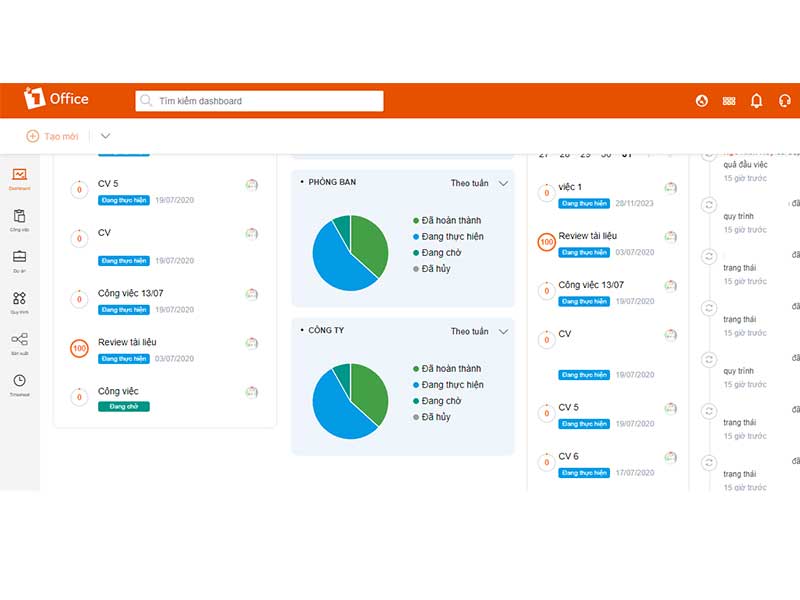Open the process grid sidebar icon
The image size is (800, 600).
click(x=19, y=302)
